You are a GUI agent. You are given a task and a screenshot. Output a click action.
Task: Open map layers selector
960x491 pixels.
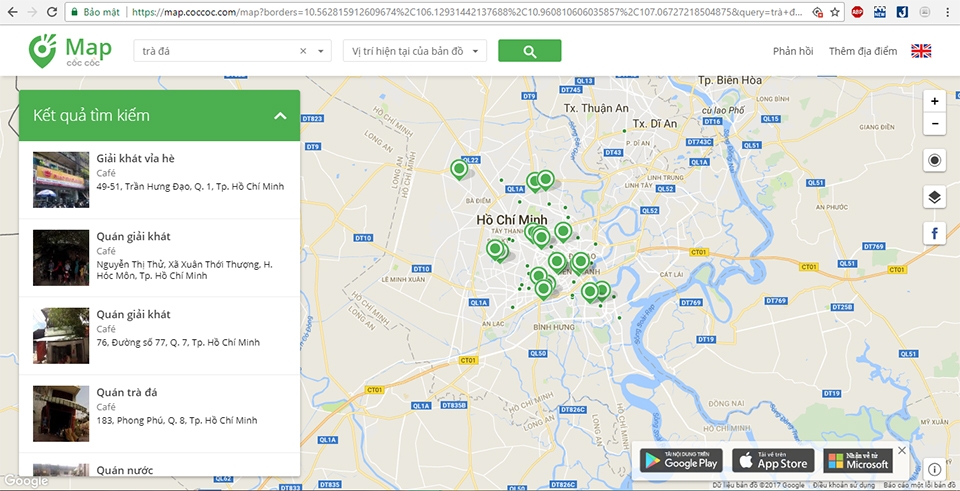point(934,197)
